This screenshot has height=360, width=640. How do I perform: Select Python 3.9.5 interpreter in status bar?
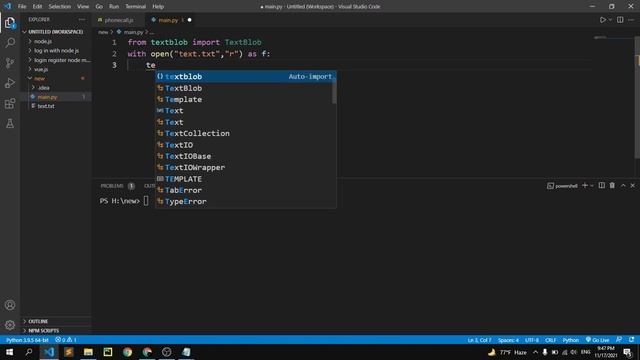click(27, 340)
